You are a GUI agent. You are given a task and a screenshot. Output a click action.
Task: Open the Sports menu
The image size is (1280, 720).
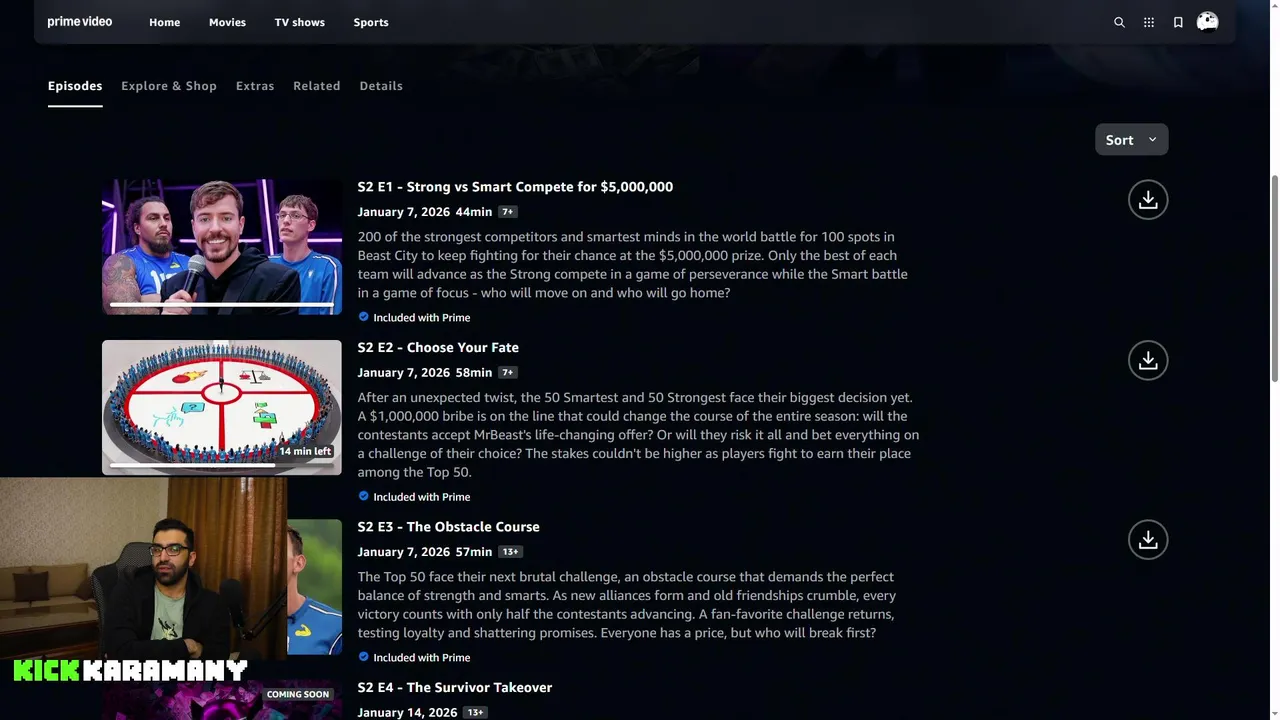pyautogui.click(x=371, y=22)
